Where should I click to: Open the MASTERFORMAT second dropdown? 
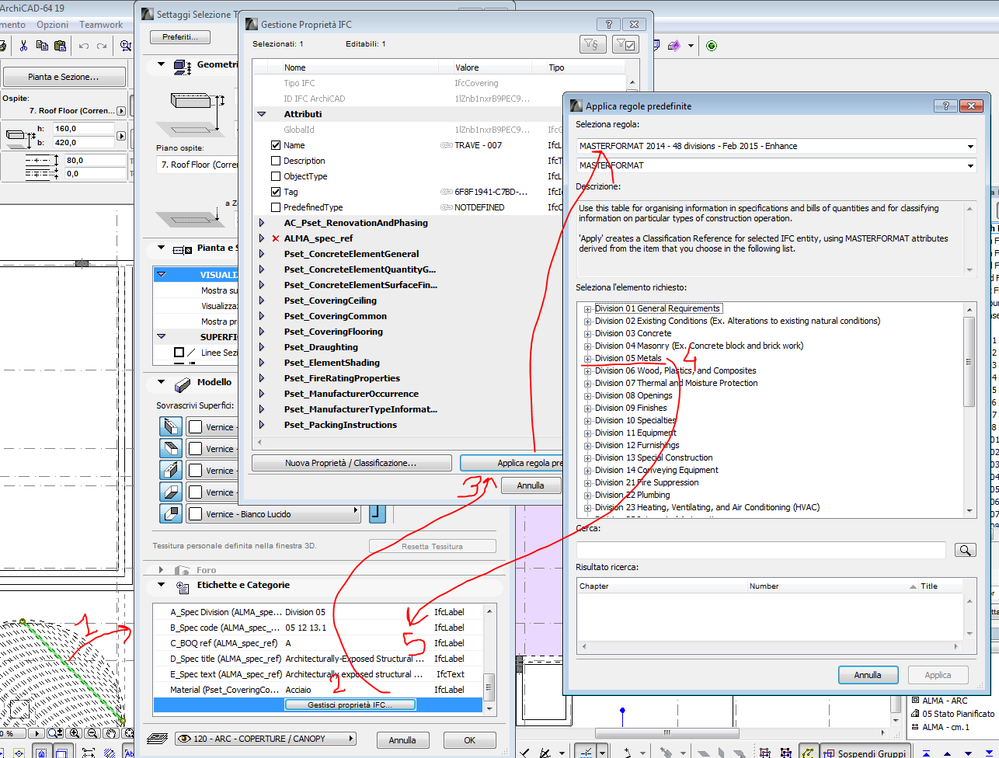pos(776,165)
